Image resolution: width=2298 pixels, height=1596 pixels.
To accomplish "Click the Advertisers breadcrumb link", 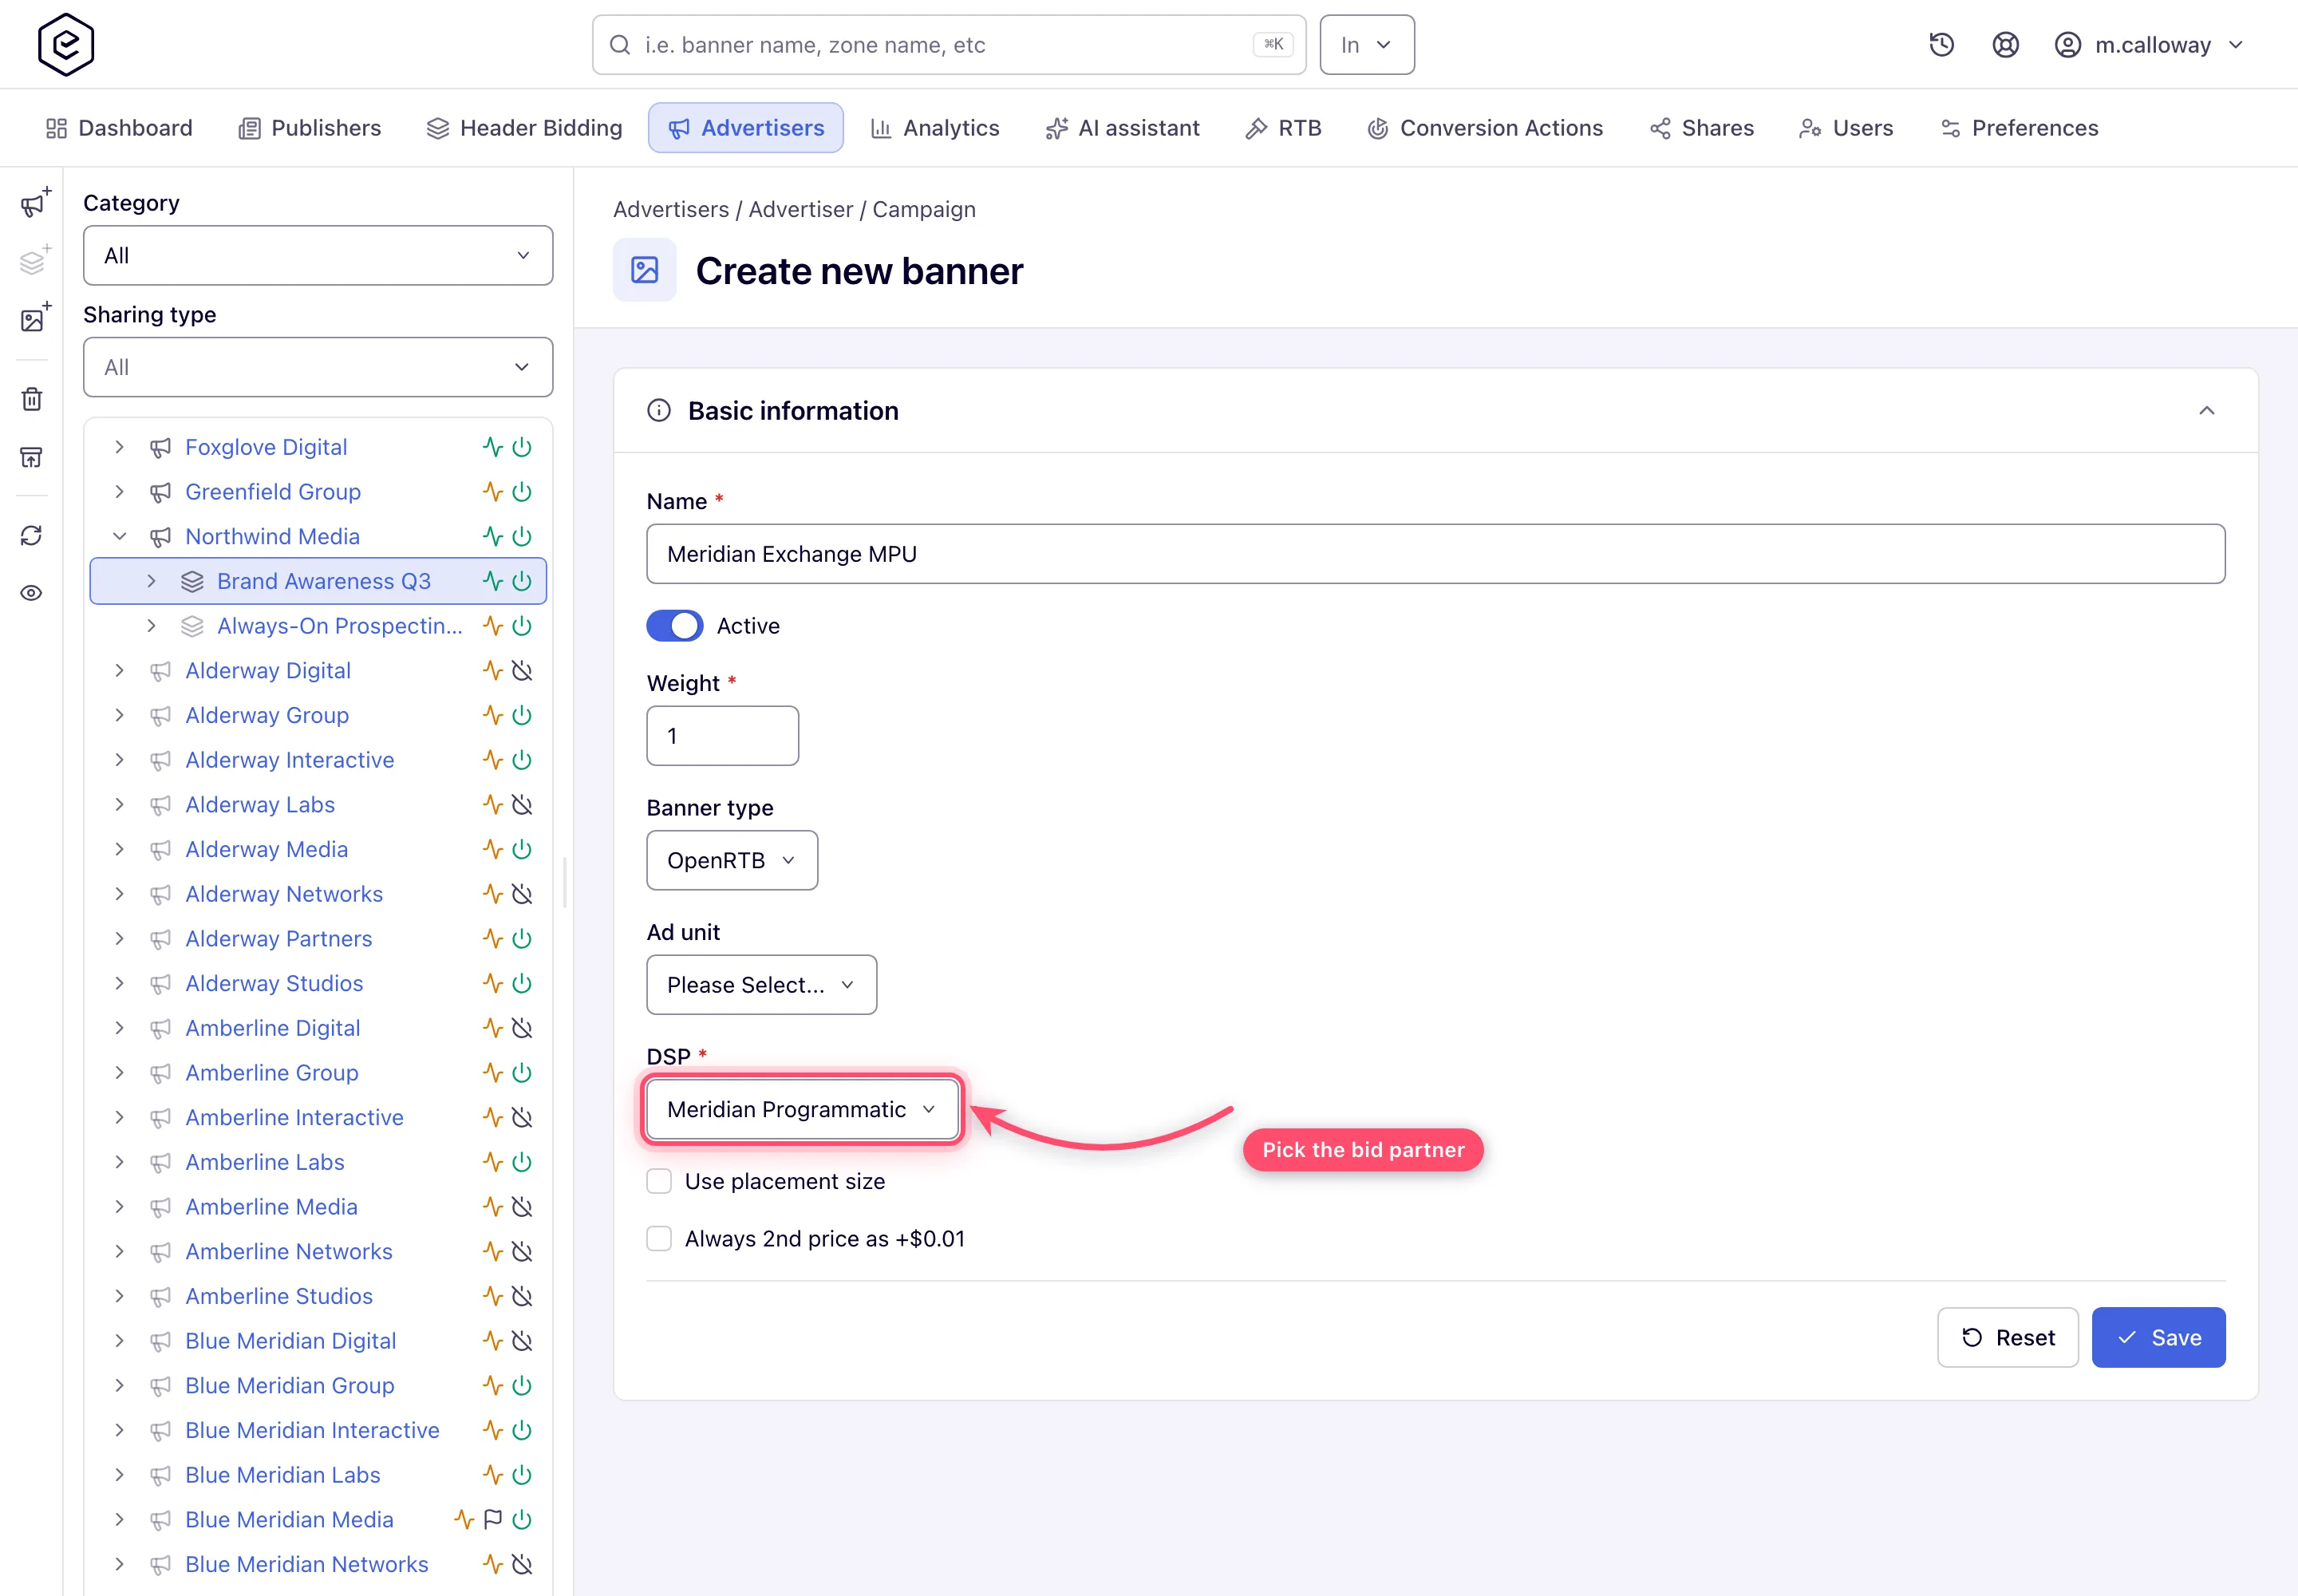I will click(x=671, y=209).
